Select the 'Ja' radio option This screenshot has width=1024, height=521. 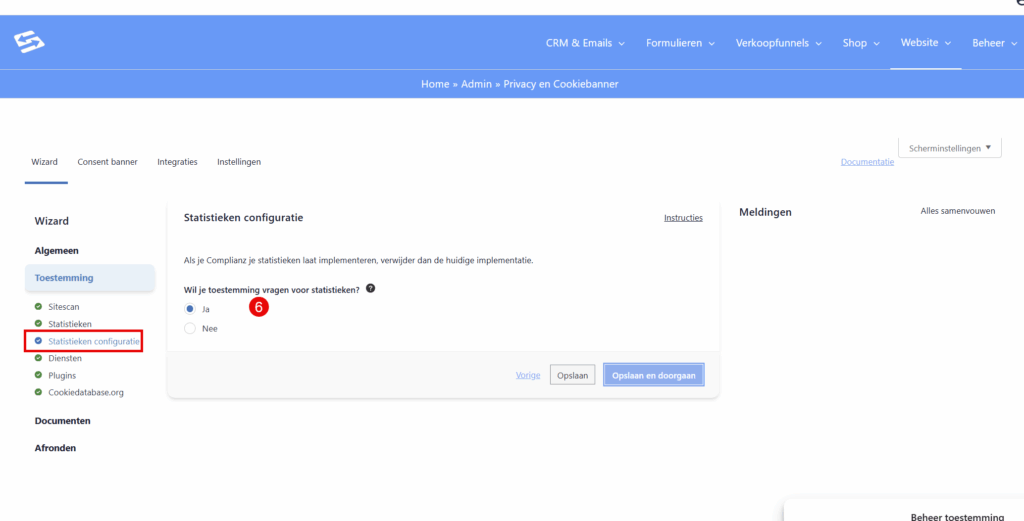coord(190,309)
